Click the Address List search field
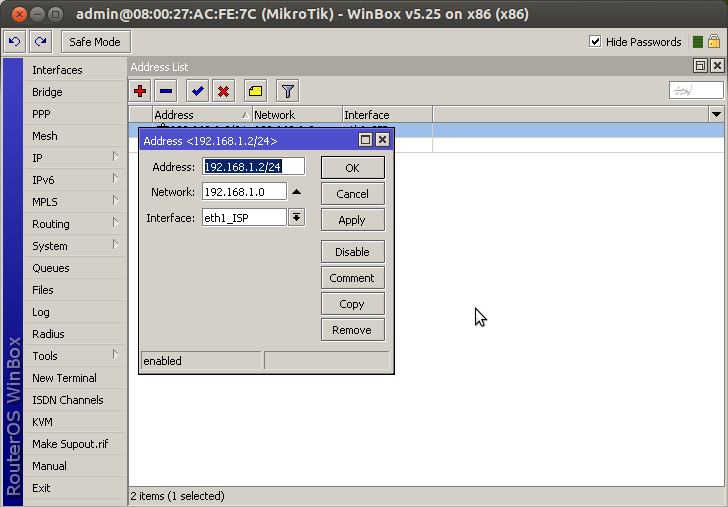The image size is (728, 507). (696, 90)
